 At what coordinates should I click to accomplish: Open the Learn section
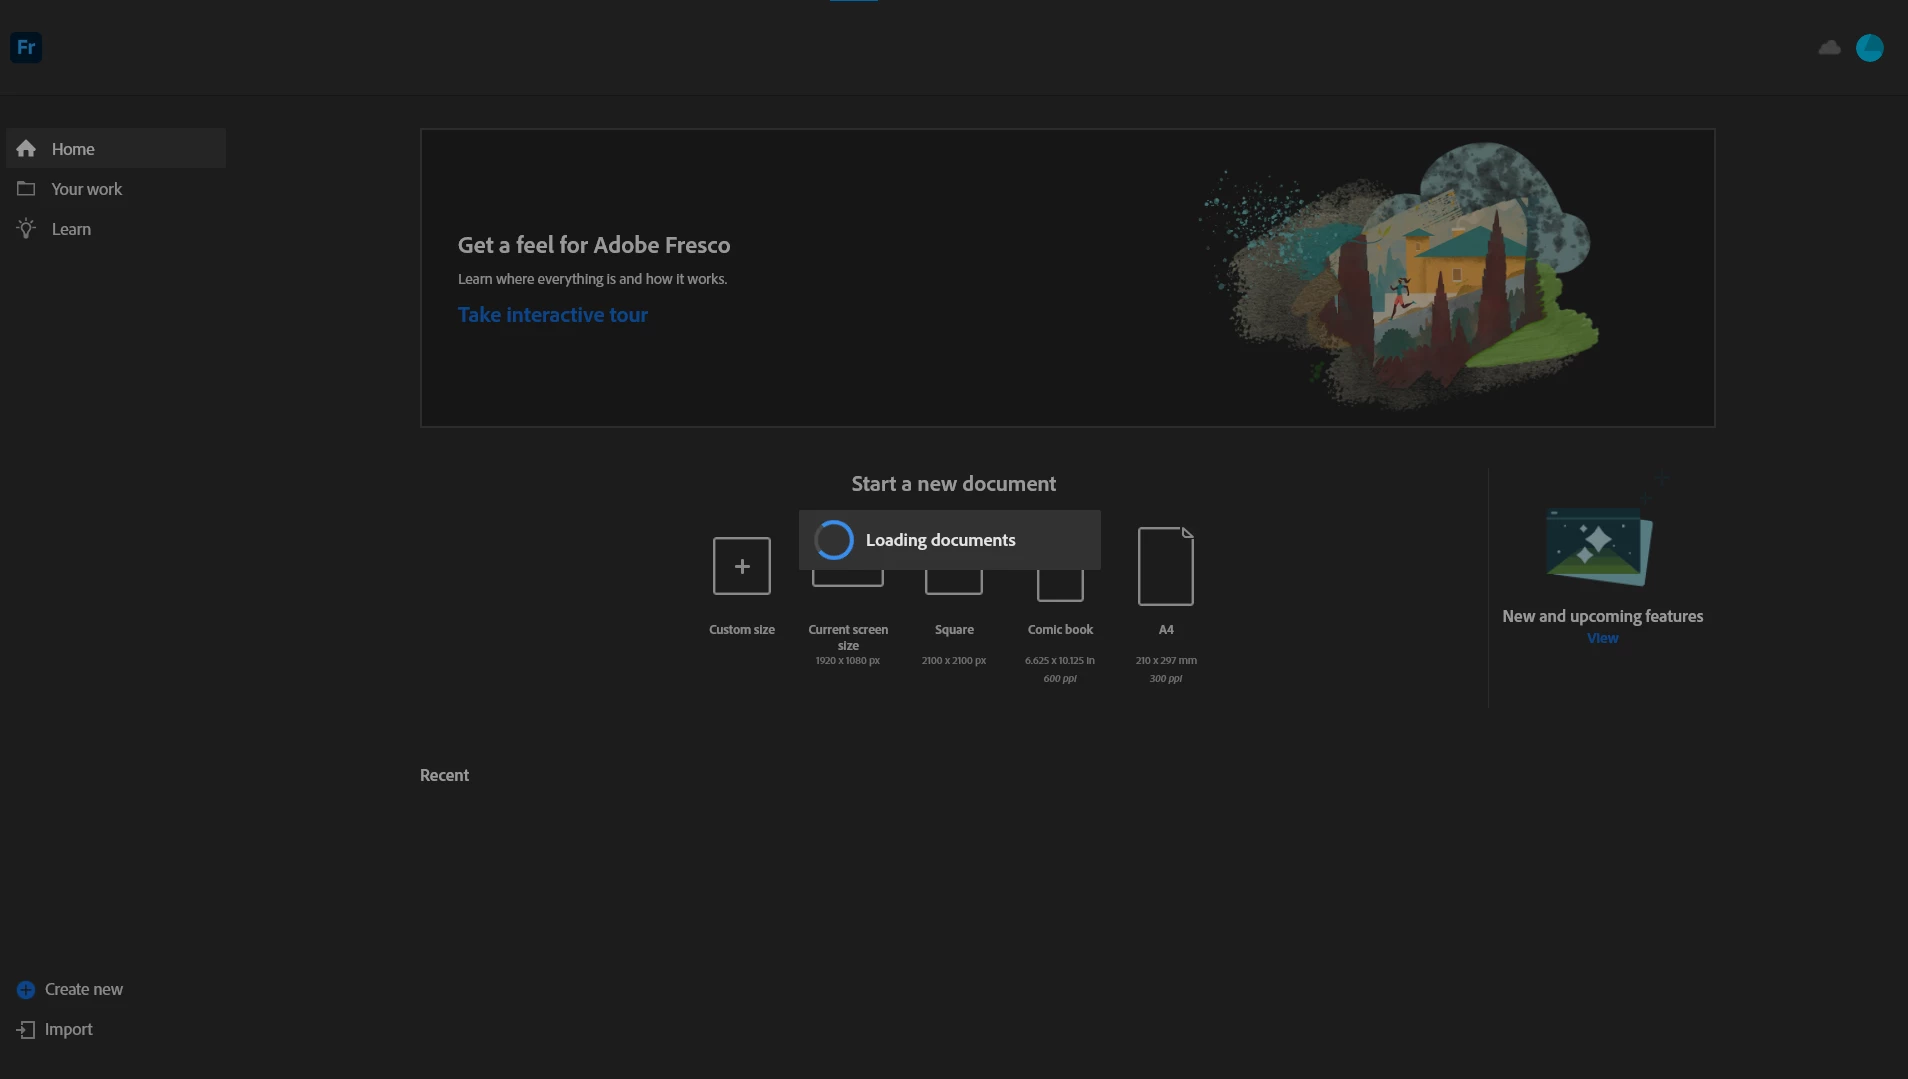[x=116, y=228]
